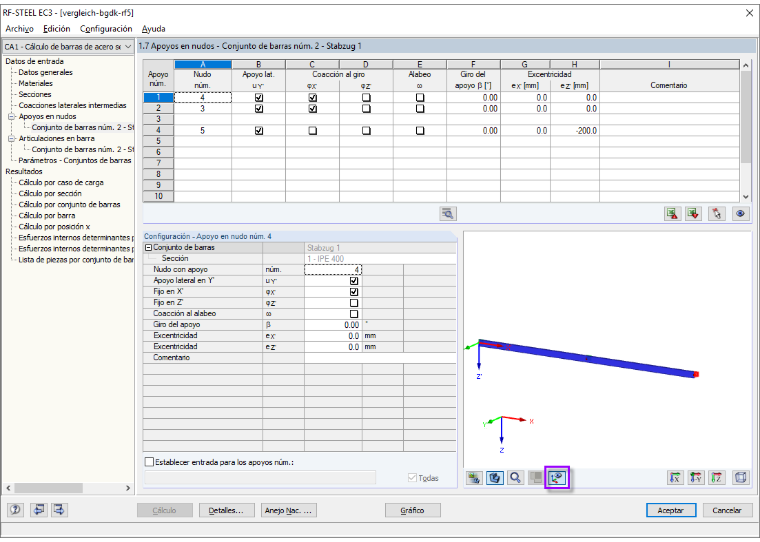Collapse the Articulaciones en barra tree node
This screenshot has height=542, width=760.
(x=11, y=139)
